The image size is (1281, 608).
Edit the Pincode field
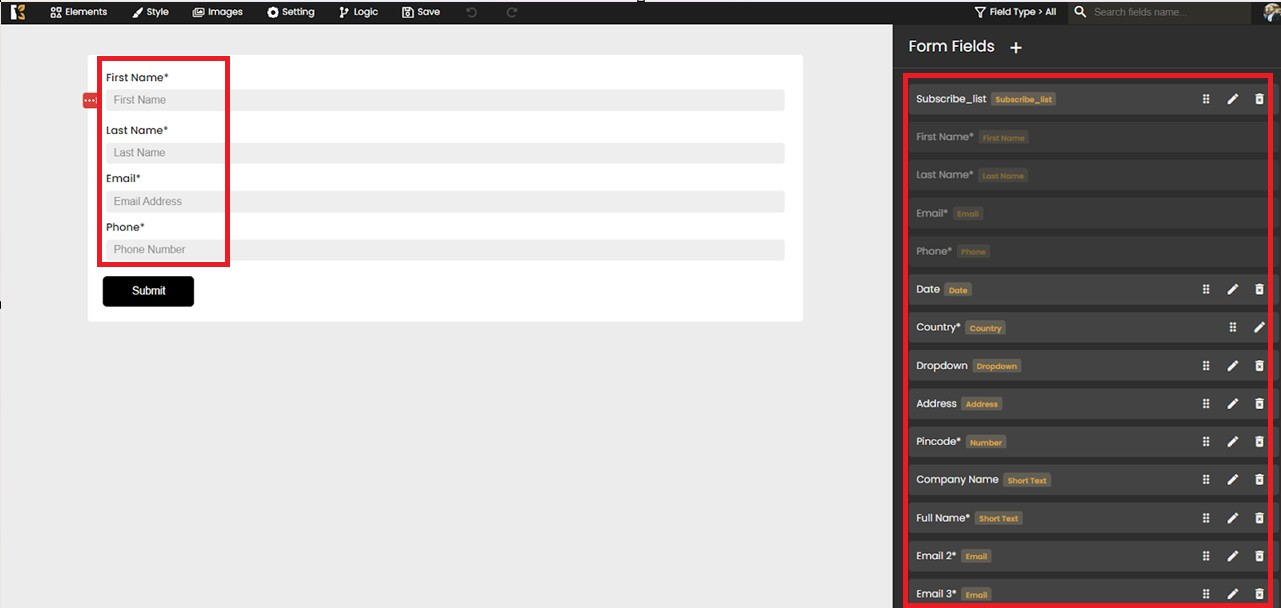click(1232, 442)
